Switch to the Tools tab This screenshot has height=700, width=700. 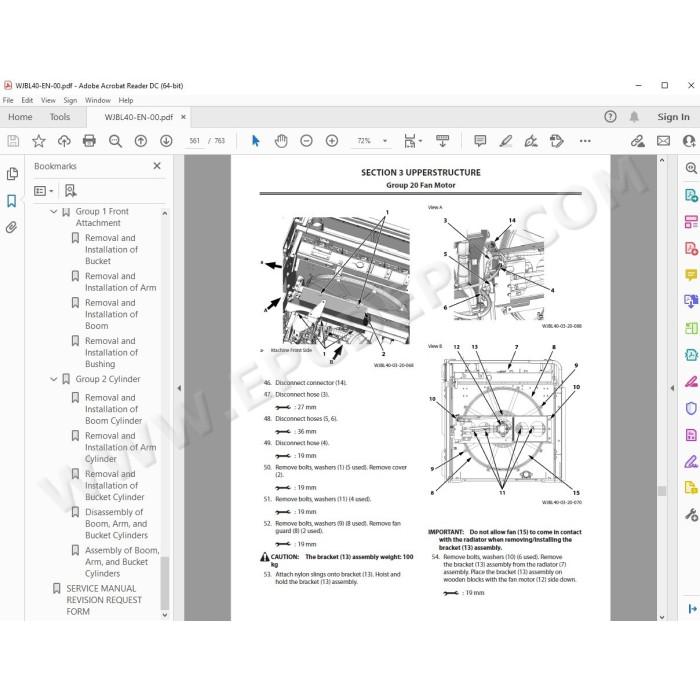click(60, 117)
